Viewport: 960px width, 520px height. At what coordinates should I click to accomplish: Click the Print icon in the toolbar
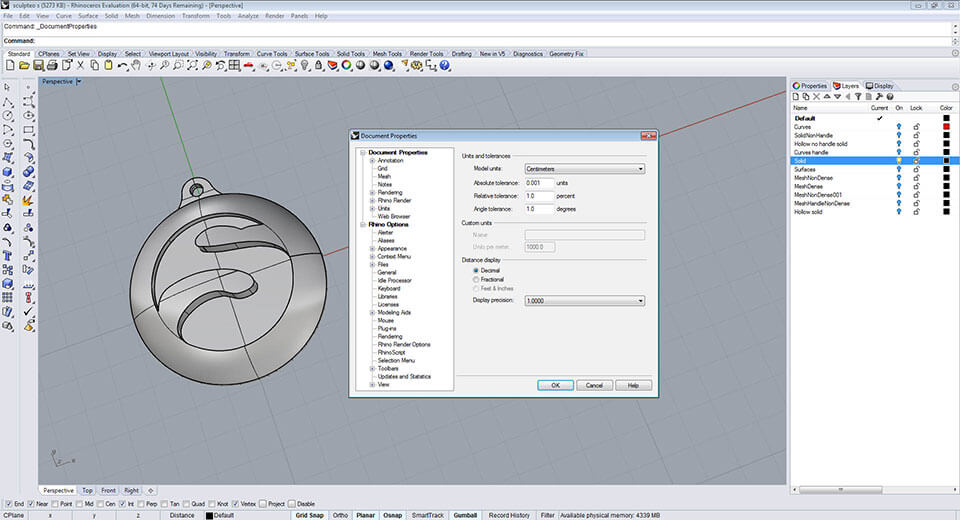click(52, 65)
